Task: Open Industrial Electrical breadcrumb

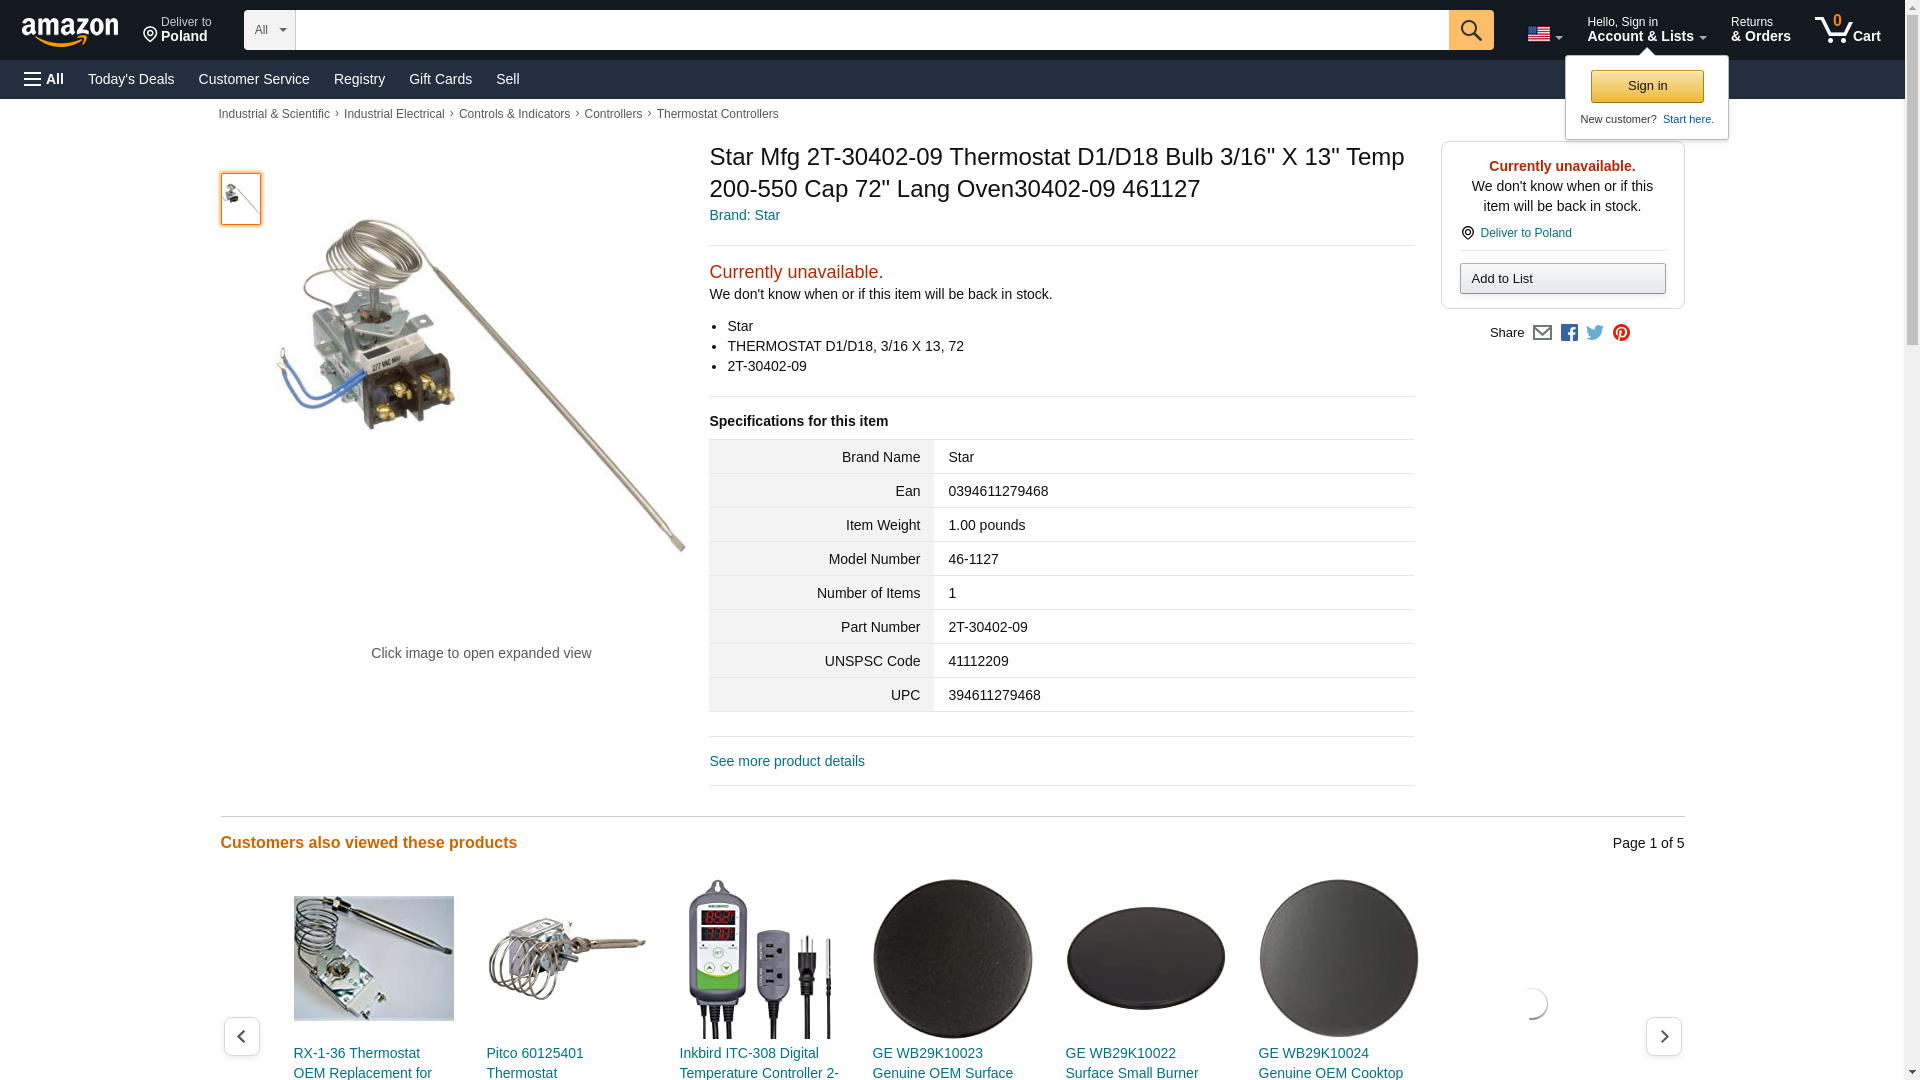Action: [394, 114]
